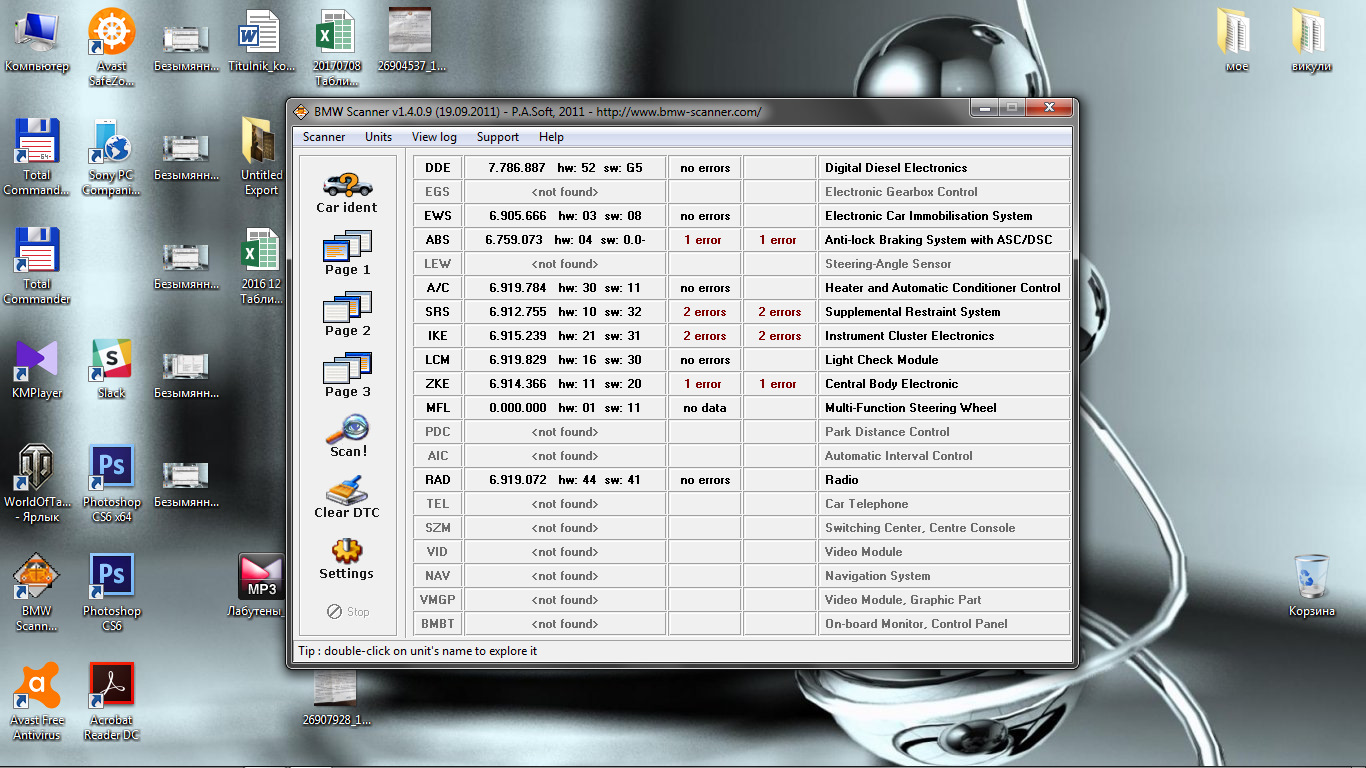1366x768 pixels.
Task: Open Page 2 in BMW Scanner
Action: [x=347, y=314]
